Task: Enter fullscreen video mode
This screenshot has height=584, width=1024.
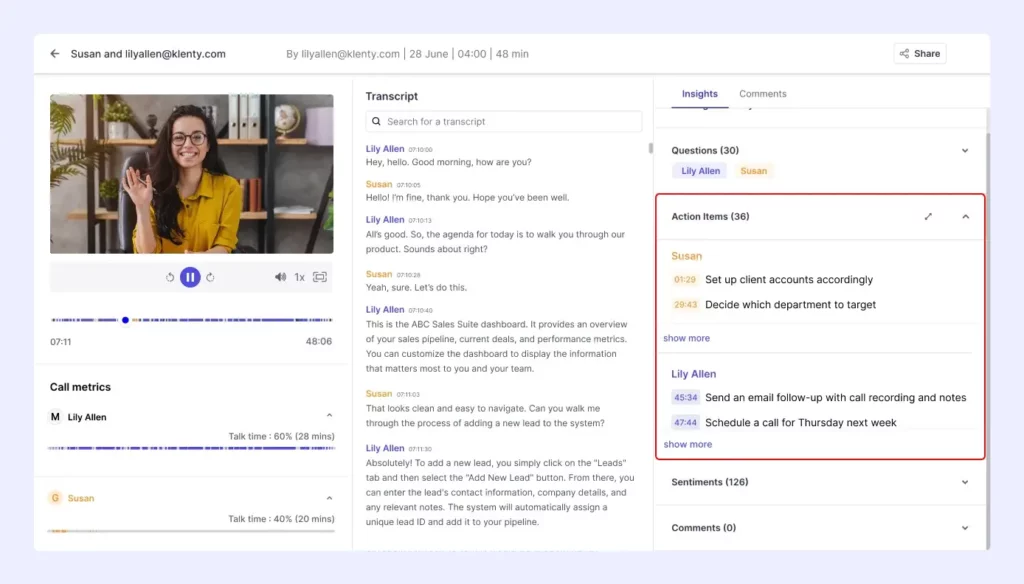Action: pyautogui.click(x=320, y=277)
